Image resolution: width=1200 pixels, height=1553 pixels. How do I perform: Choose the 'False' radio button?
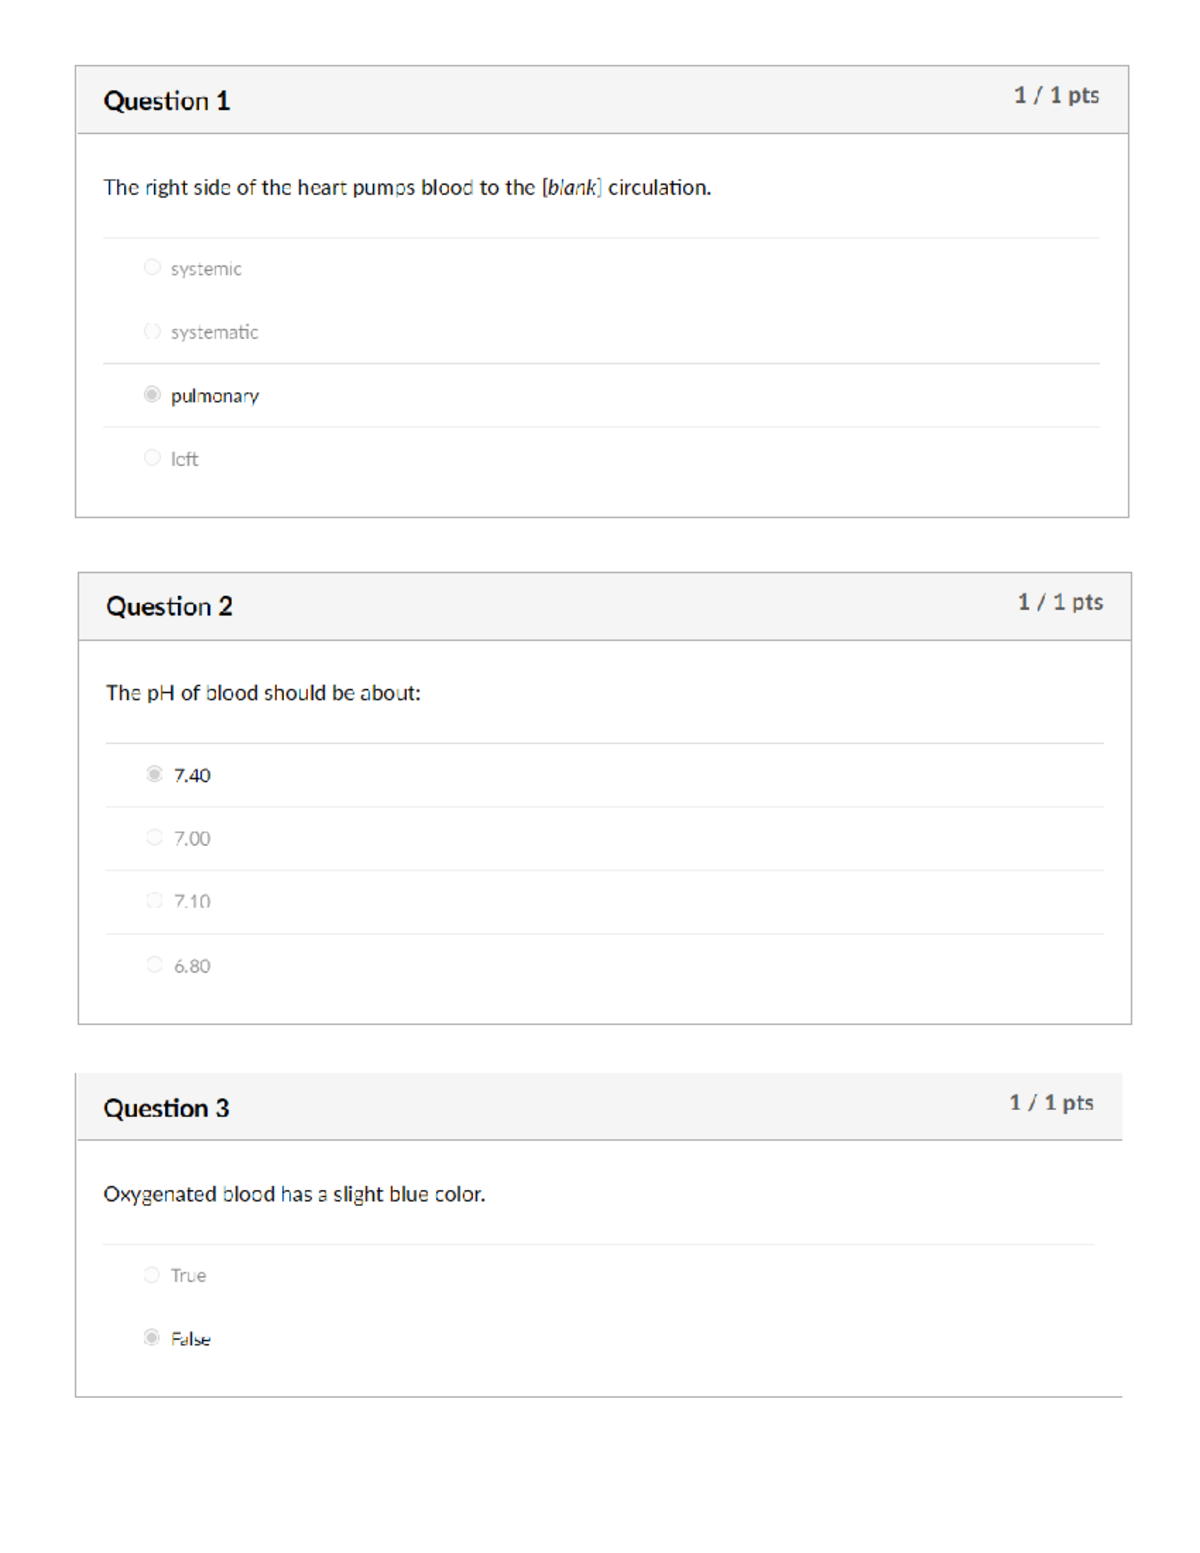[x=152, y=1337]
